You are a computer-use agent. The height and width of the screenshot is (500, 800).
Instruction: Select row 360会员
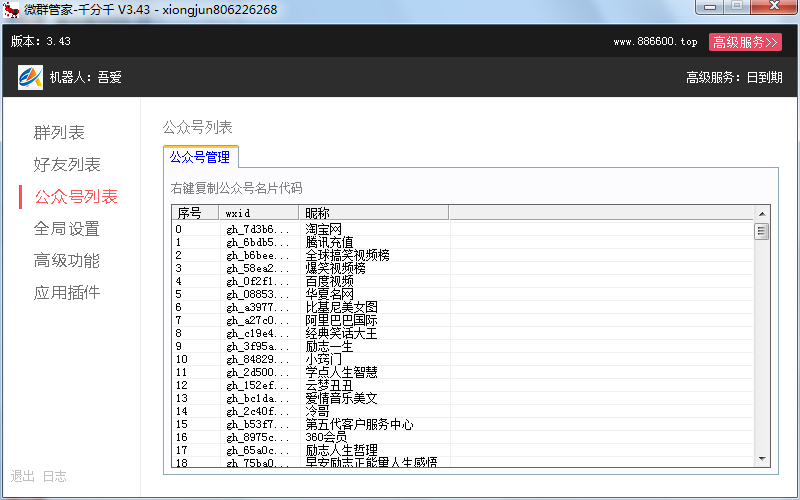(463, 438)
